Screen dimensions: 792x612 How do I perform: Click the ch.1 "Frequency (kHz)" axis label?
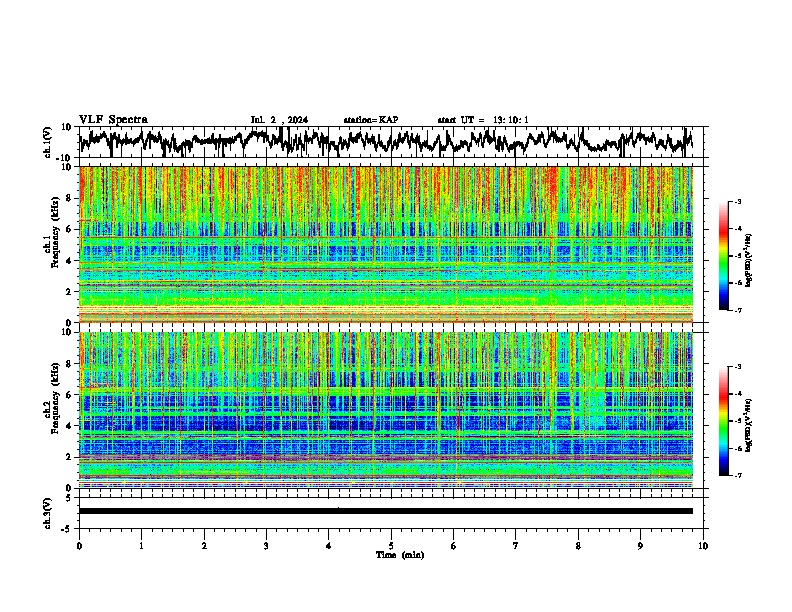tap(54, 233)
